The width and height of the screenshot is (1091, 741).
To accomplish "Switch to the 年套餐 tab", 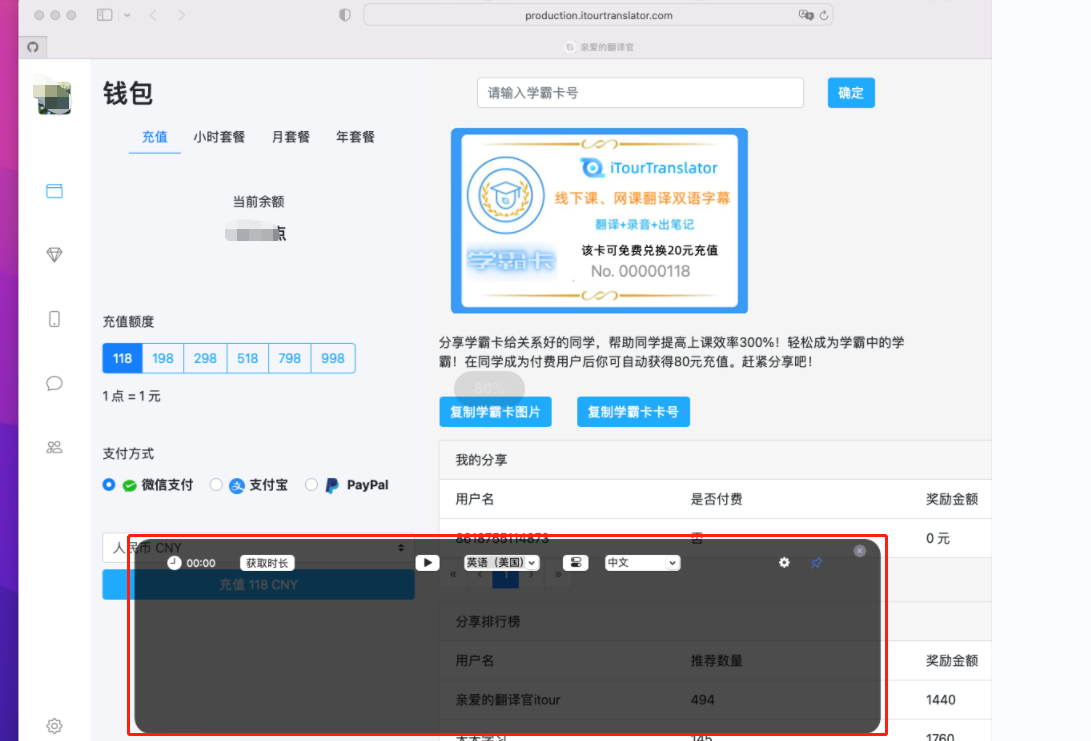I will coord(355,137).
